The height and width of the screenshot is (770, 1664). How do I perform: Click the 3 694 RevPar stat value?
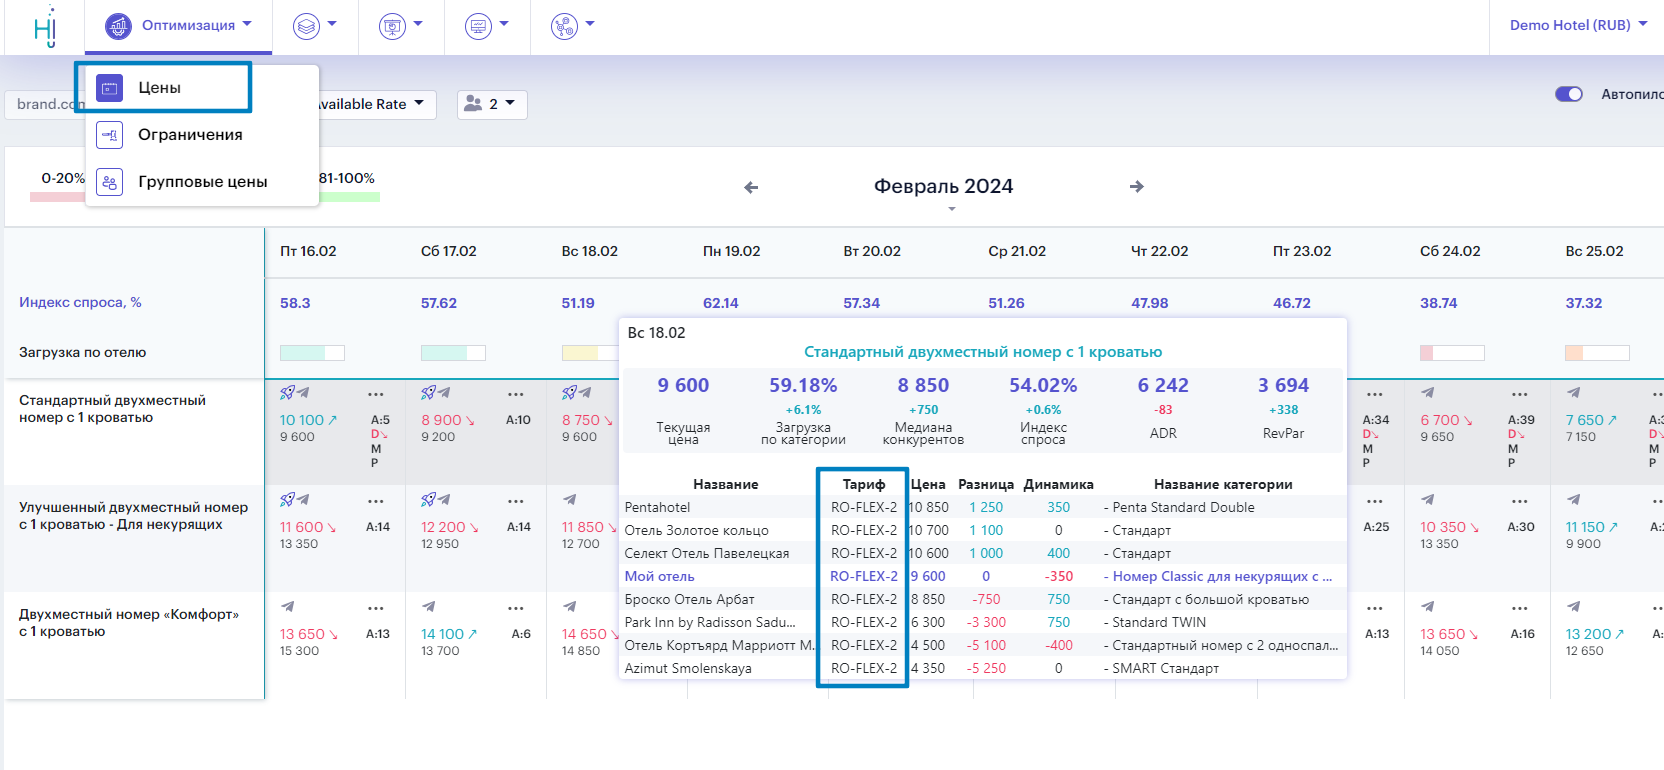click(x=1283, y=386)
